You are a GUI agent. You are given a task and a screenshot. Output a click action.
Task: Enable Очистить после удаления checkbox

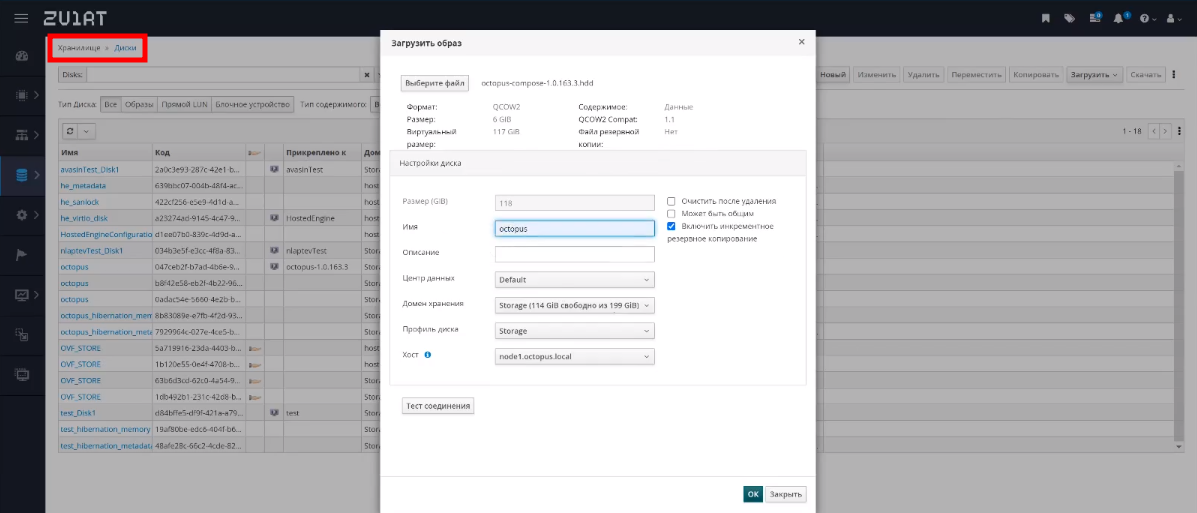click(671, 201)
